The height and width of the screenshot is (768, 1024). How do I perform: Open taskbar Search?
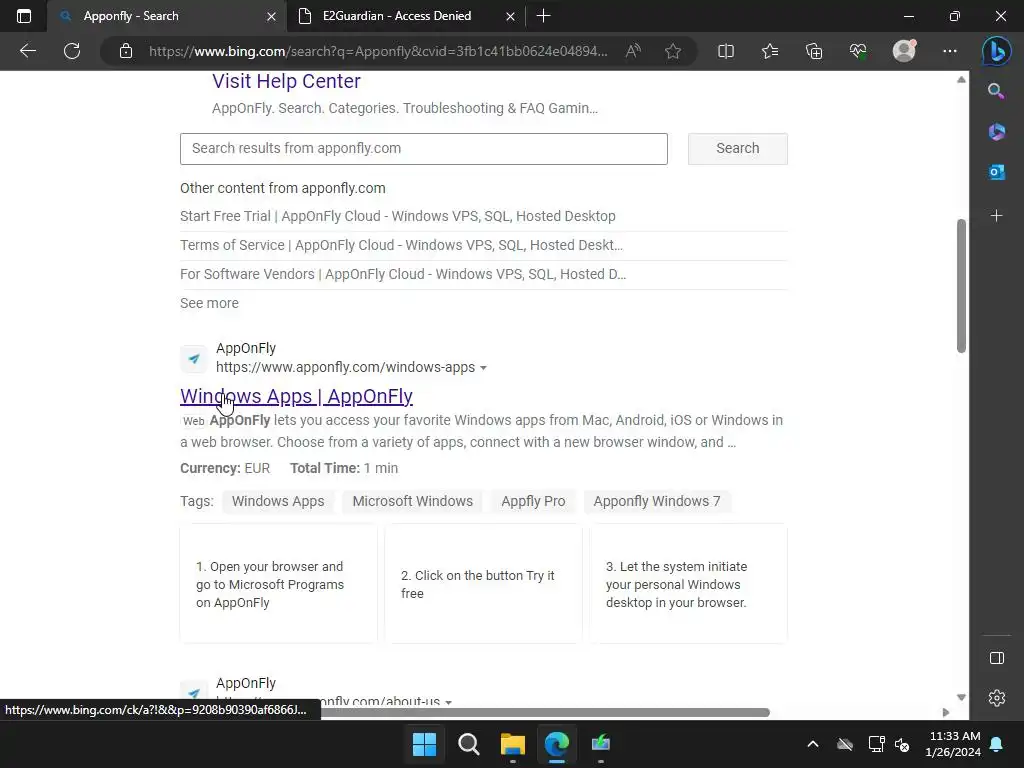point(468,744)
